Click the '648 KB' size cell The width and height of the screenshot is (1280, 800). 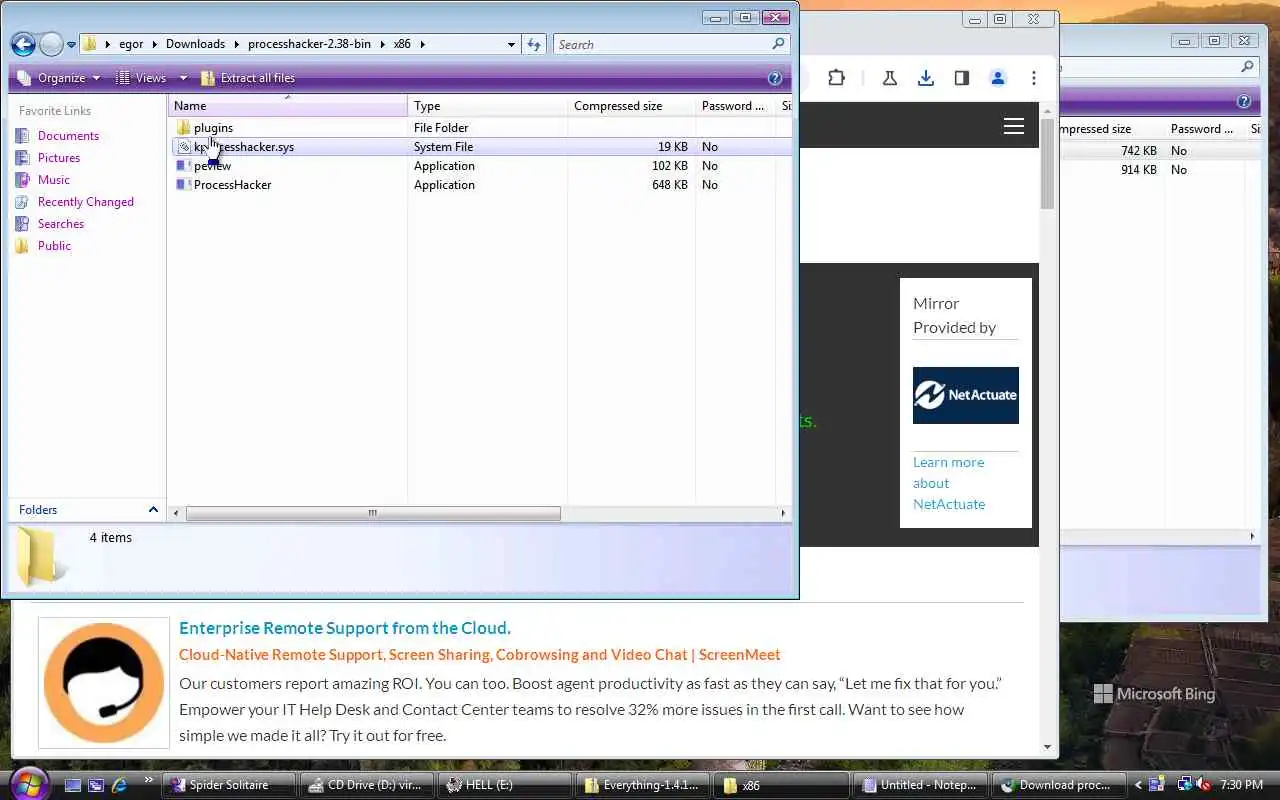coord(669,185)
